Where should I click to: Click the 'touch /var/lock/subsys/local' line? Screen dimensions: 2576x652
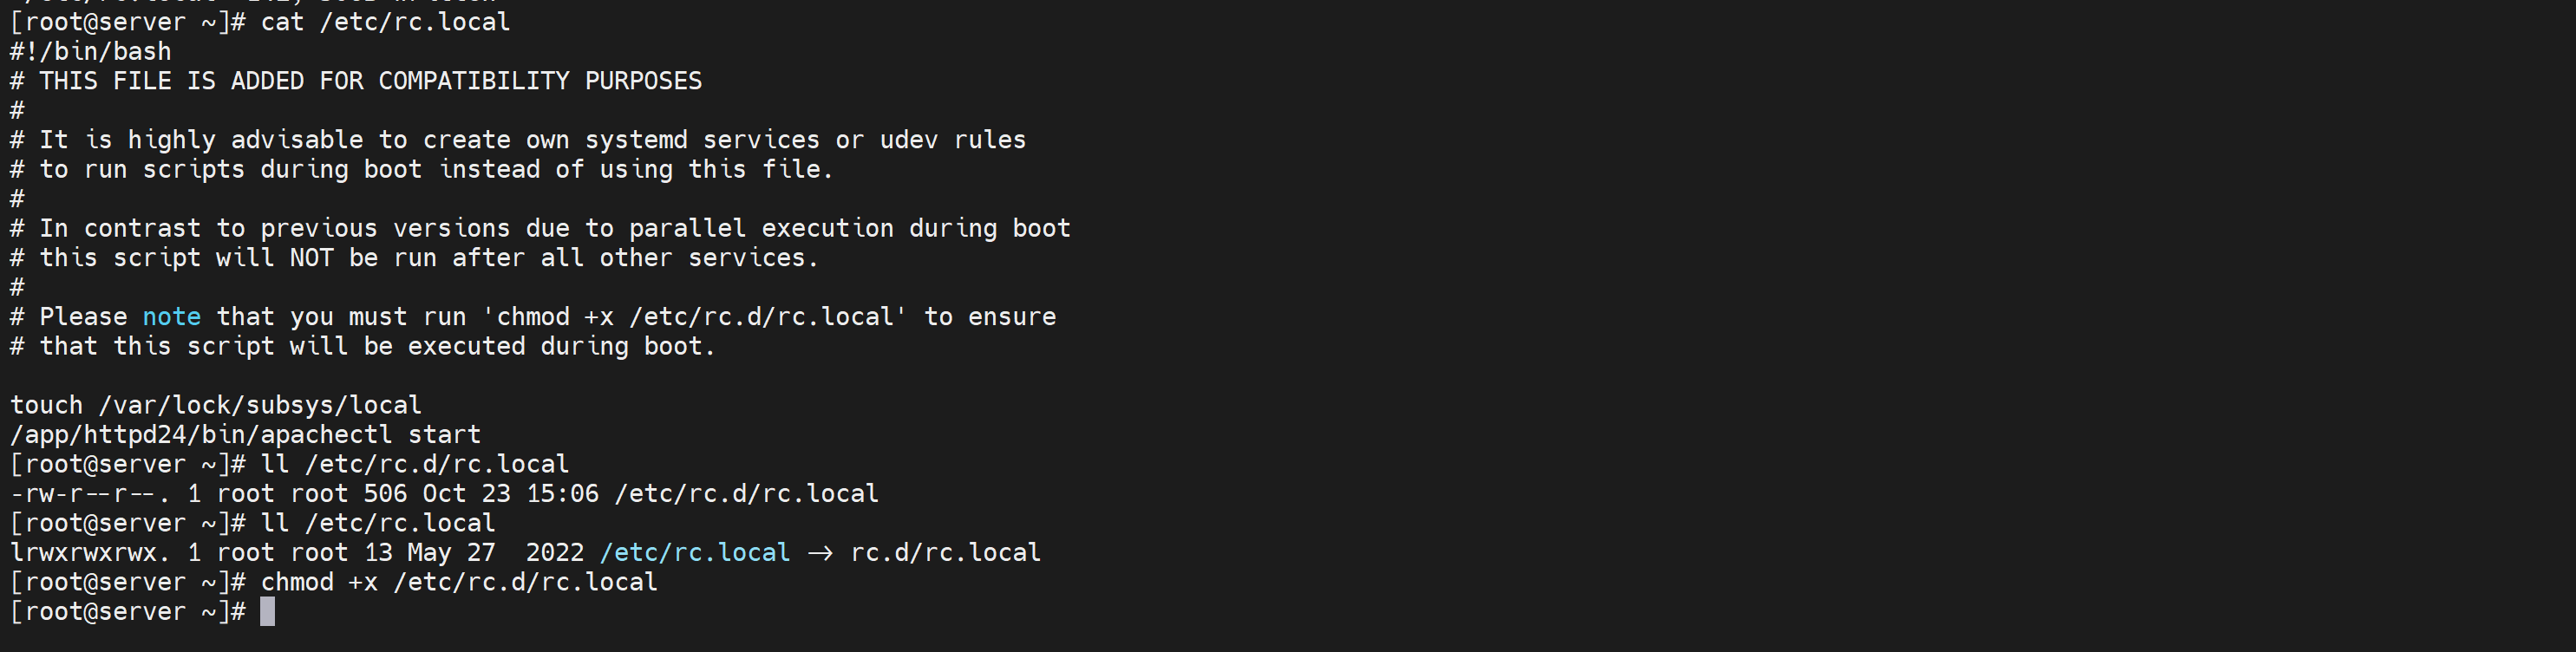[215, 405]
